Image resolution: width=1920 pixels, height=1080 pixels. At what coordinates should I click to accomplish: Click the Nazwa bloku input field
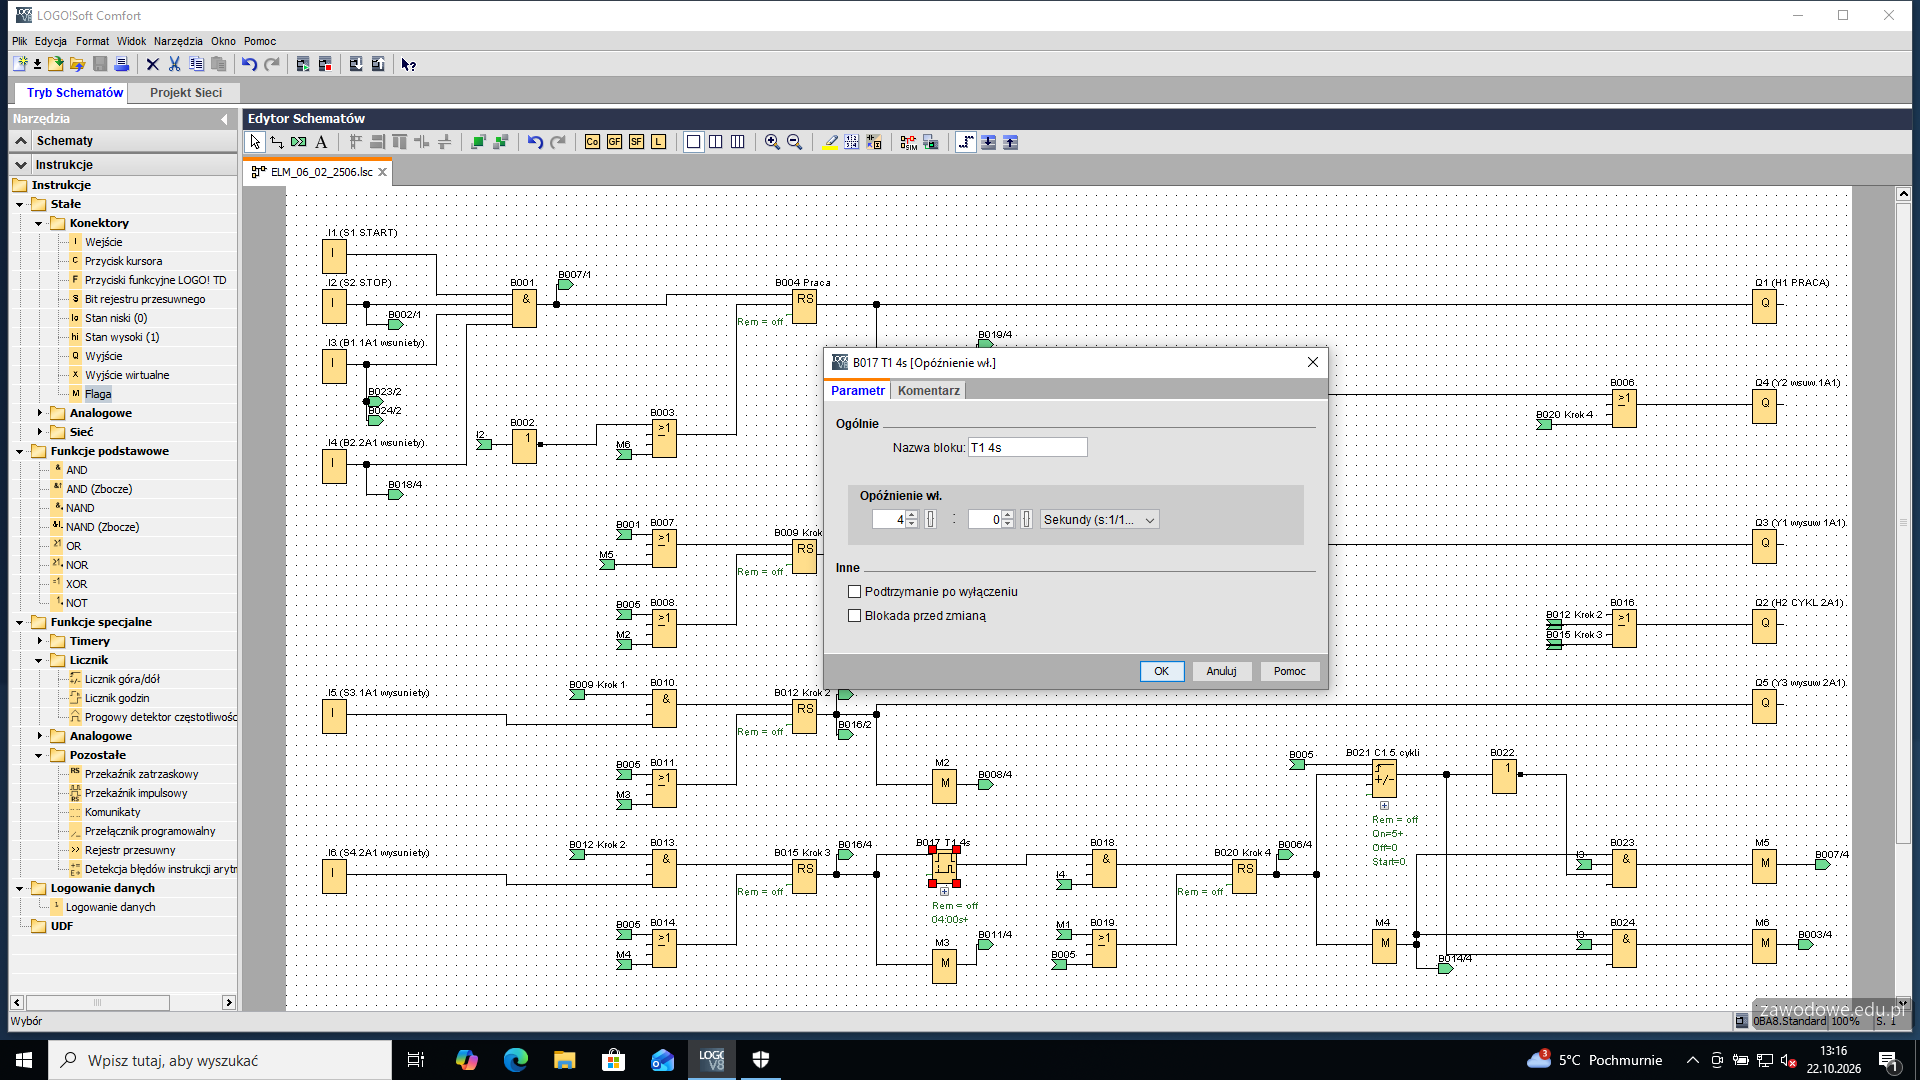click(1027, 448)
